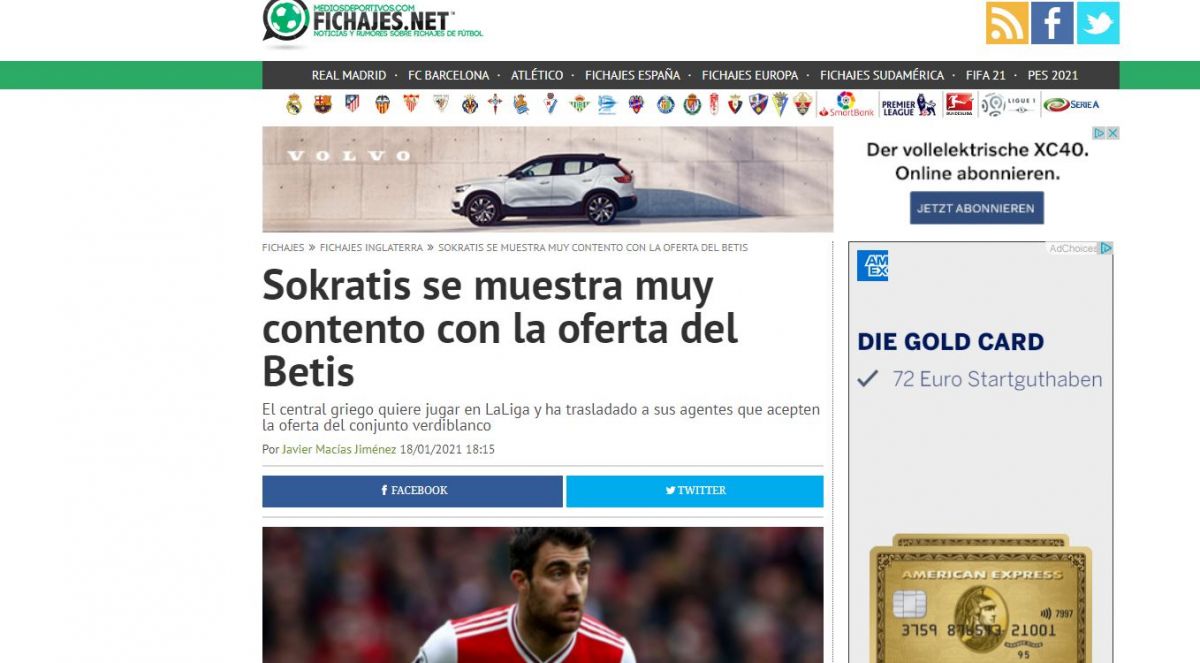The height and width of the screenshot is (663, 1200).
Task: Select the Real Valladolid crest
Action: (692, 104)
